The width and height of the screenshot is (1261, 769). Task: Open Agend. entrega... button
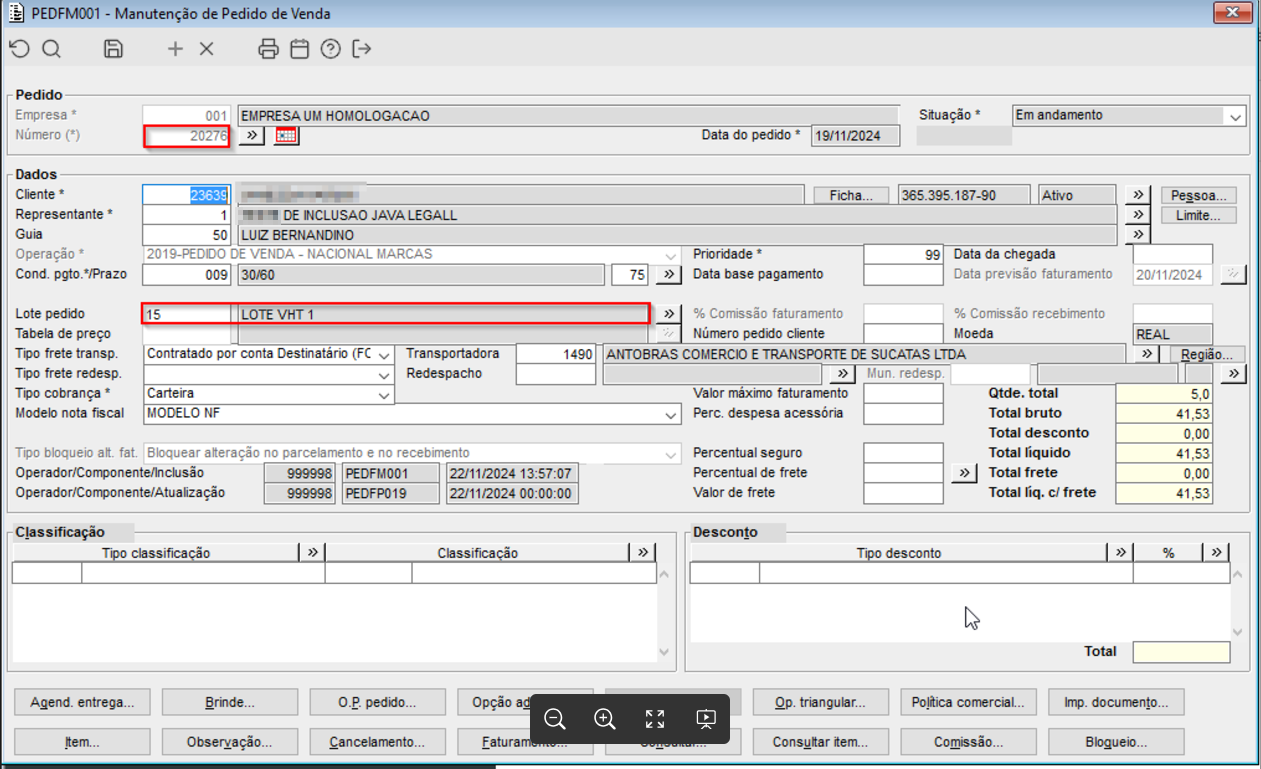tap(82, 702)
